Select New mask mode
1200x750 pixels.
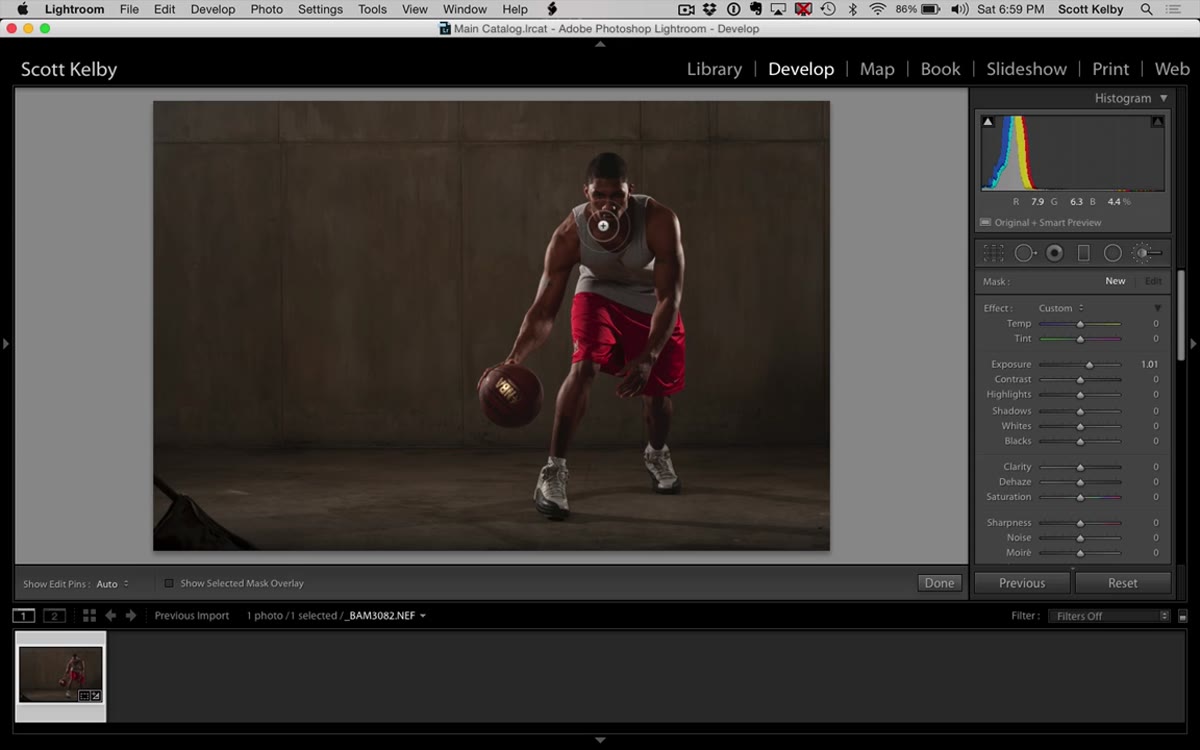click(1115, 281)
